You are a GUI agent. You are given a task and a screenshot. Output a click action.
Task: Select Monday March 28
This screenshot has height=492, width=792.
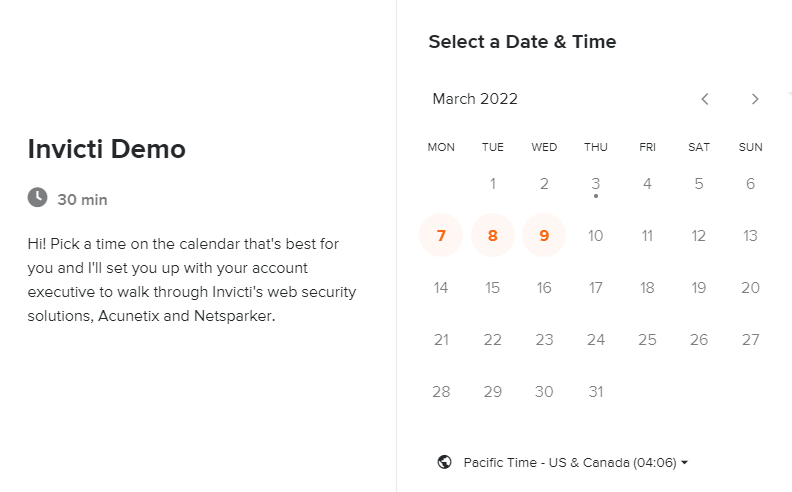point(441,391)
